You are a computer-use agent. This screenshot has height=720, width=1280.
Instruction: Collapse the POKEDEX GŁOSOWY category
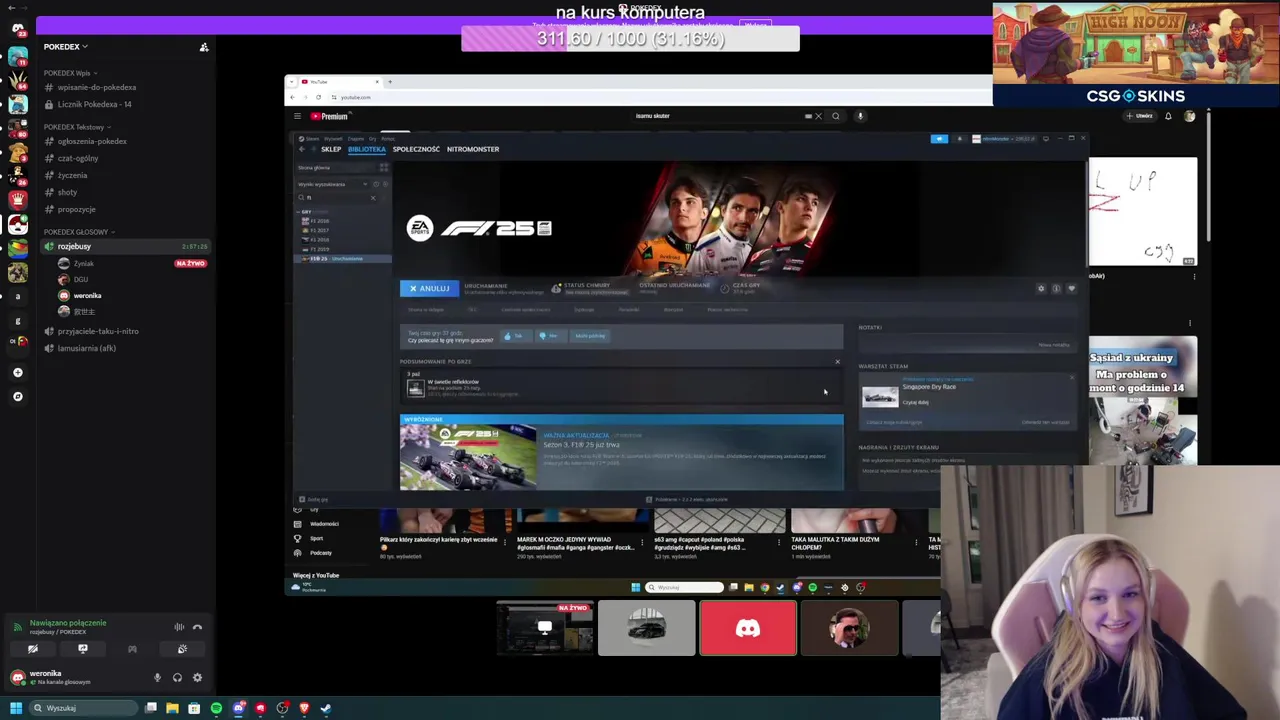pyautogui.click(x=78, y=232)
